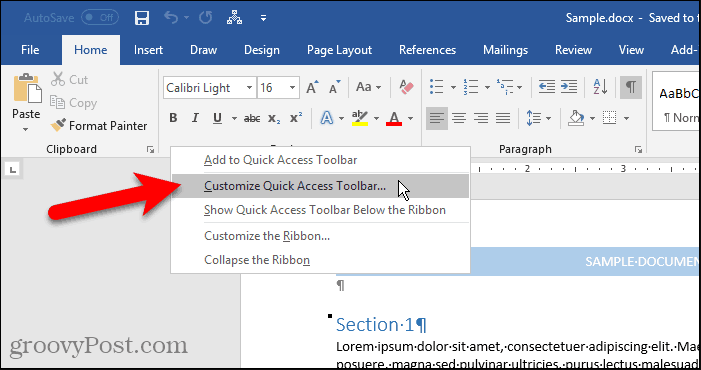The width and height of the screenshot is (701, 370).
Task: Switch to the Draw tab
Action: (x=203, y=50)
